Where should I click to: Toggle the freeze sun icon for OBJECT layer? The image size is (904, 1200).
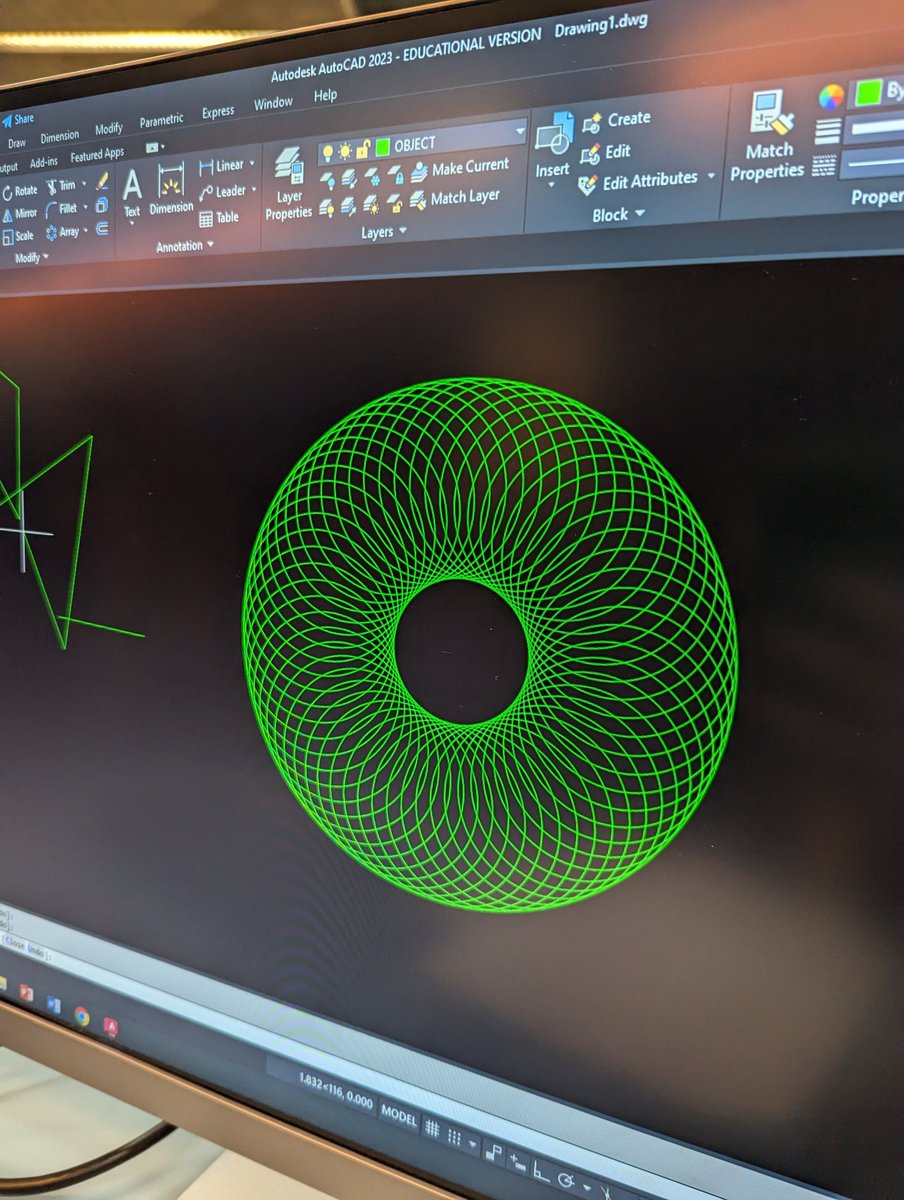pyautogui.click(x=345, y=151)
